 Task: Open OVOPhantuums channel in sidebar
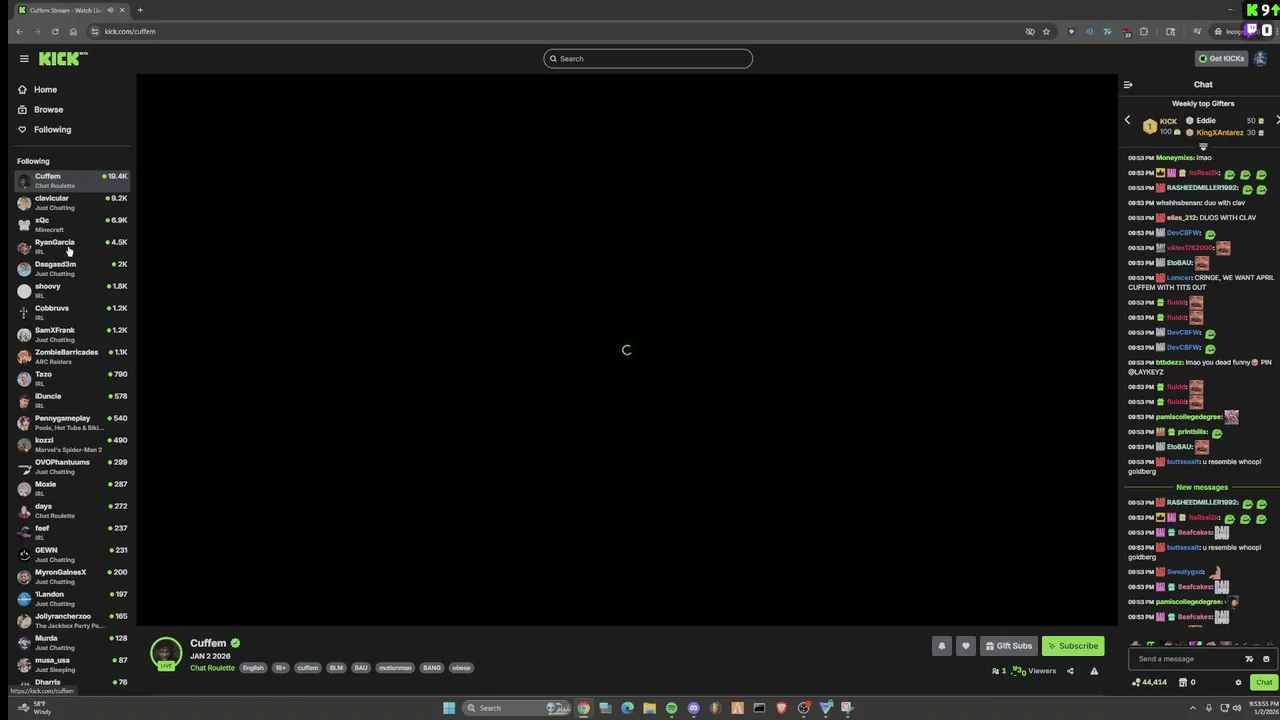(72, 467)
